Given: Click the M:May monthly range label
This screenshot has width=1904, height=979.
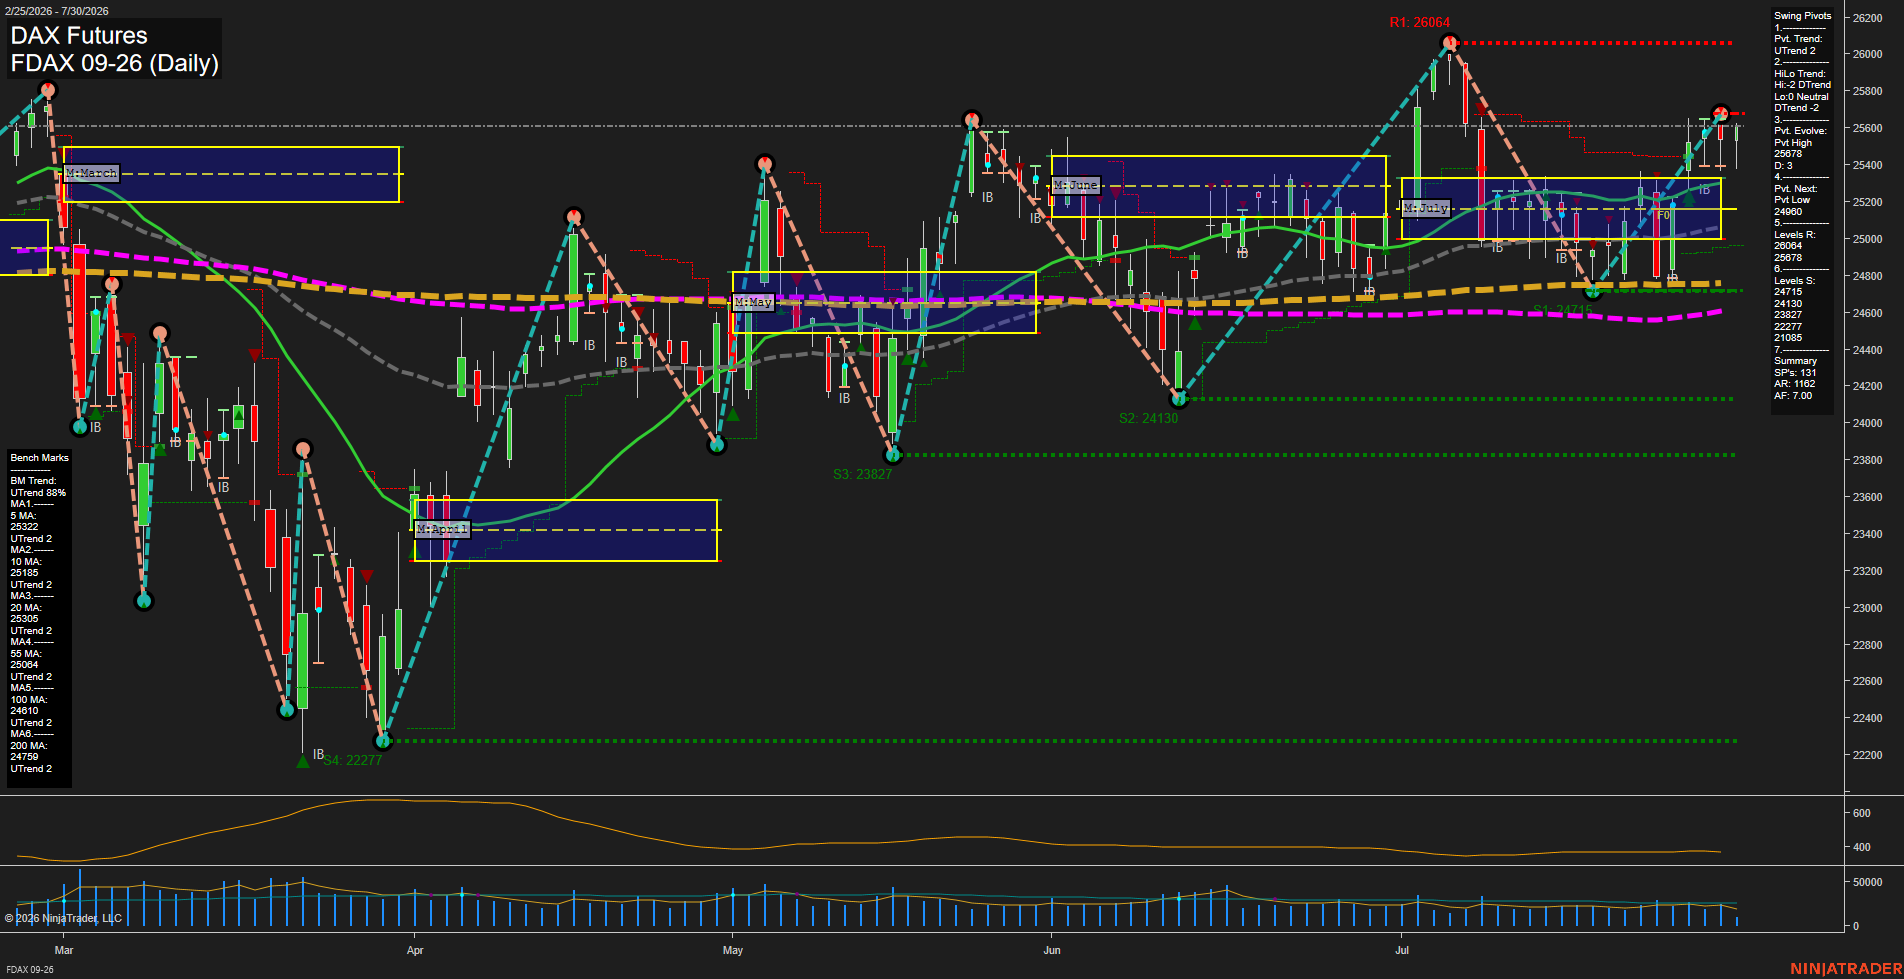Looking at the screenshot, I should point(753,301).
